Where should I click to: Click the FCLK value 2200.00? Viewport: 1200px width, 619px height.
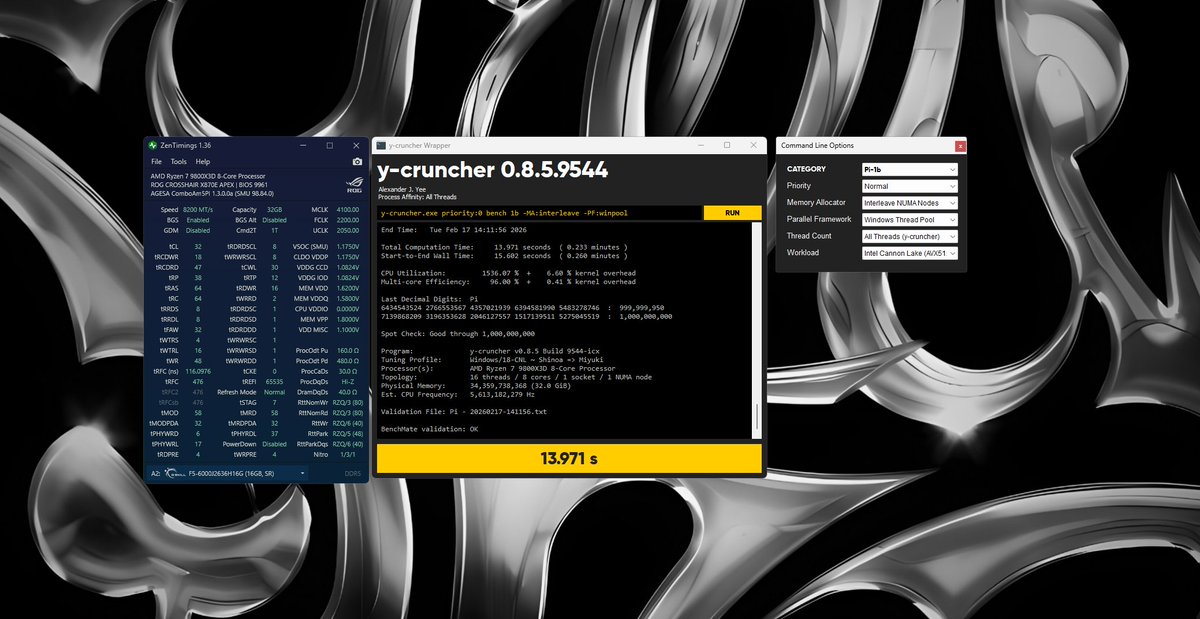(x=346, y=219)
